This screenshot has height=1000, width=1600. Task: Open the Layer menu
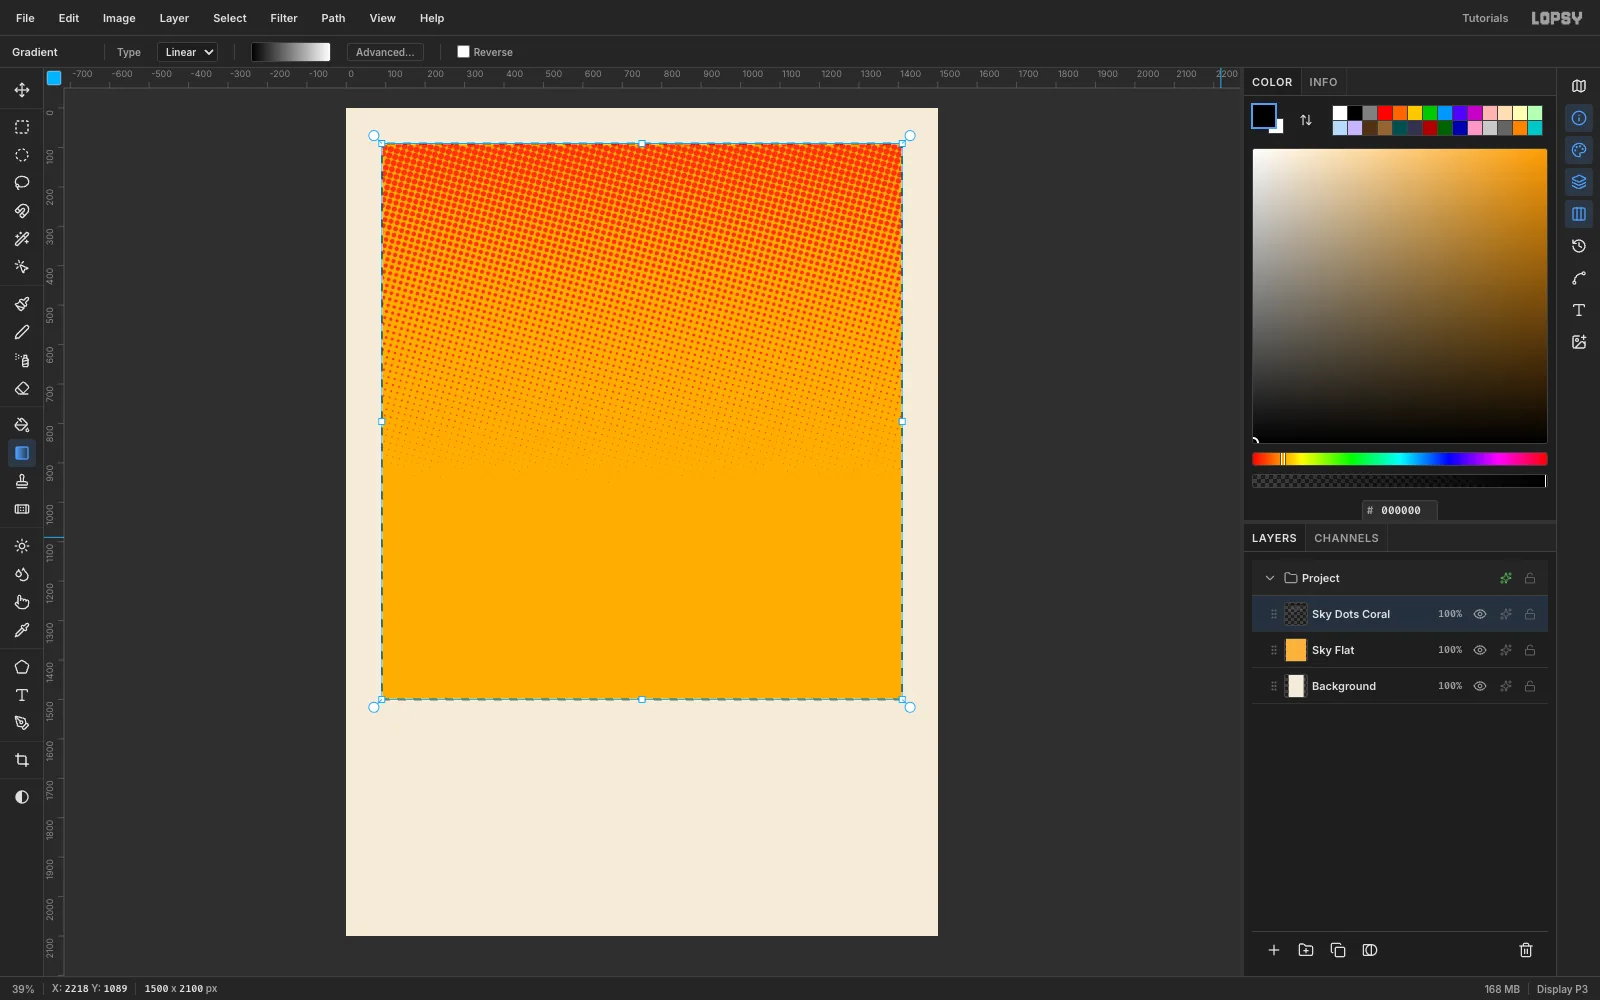(174, 18)
